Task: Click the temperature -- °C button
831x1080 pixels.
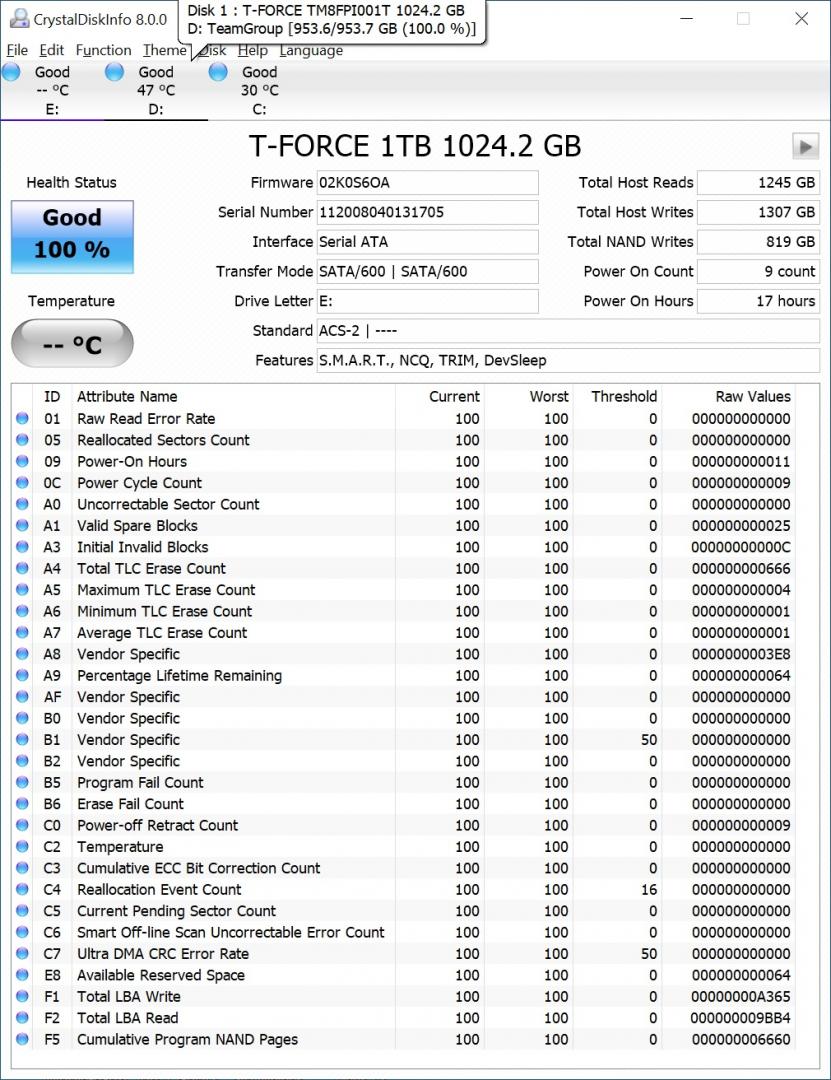Action: click(x=72, y=343)
